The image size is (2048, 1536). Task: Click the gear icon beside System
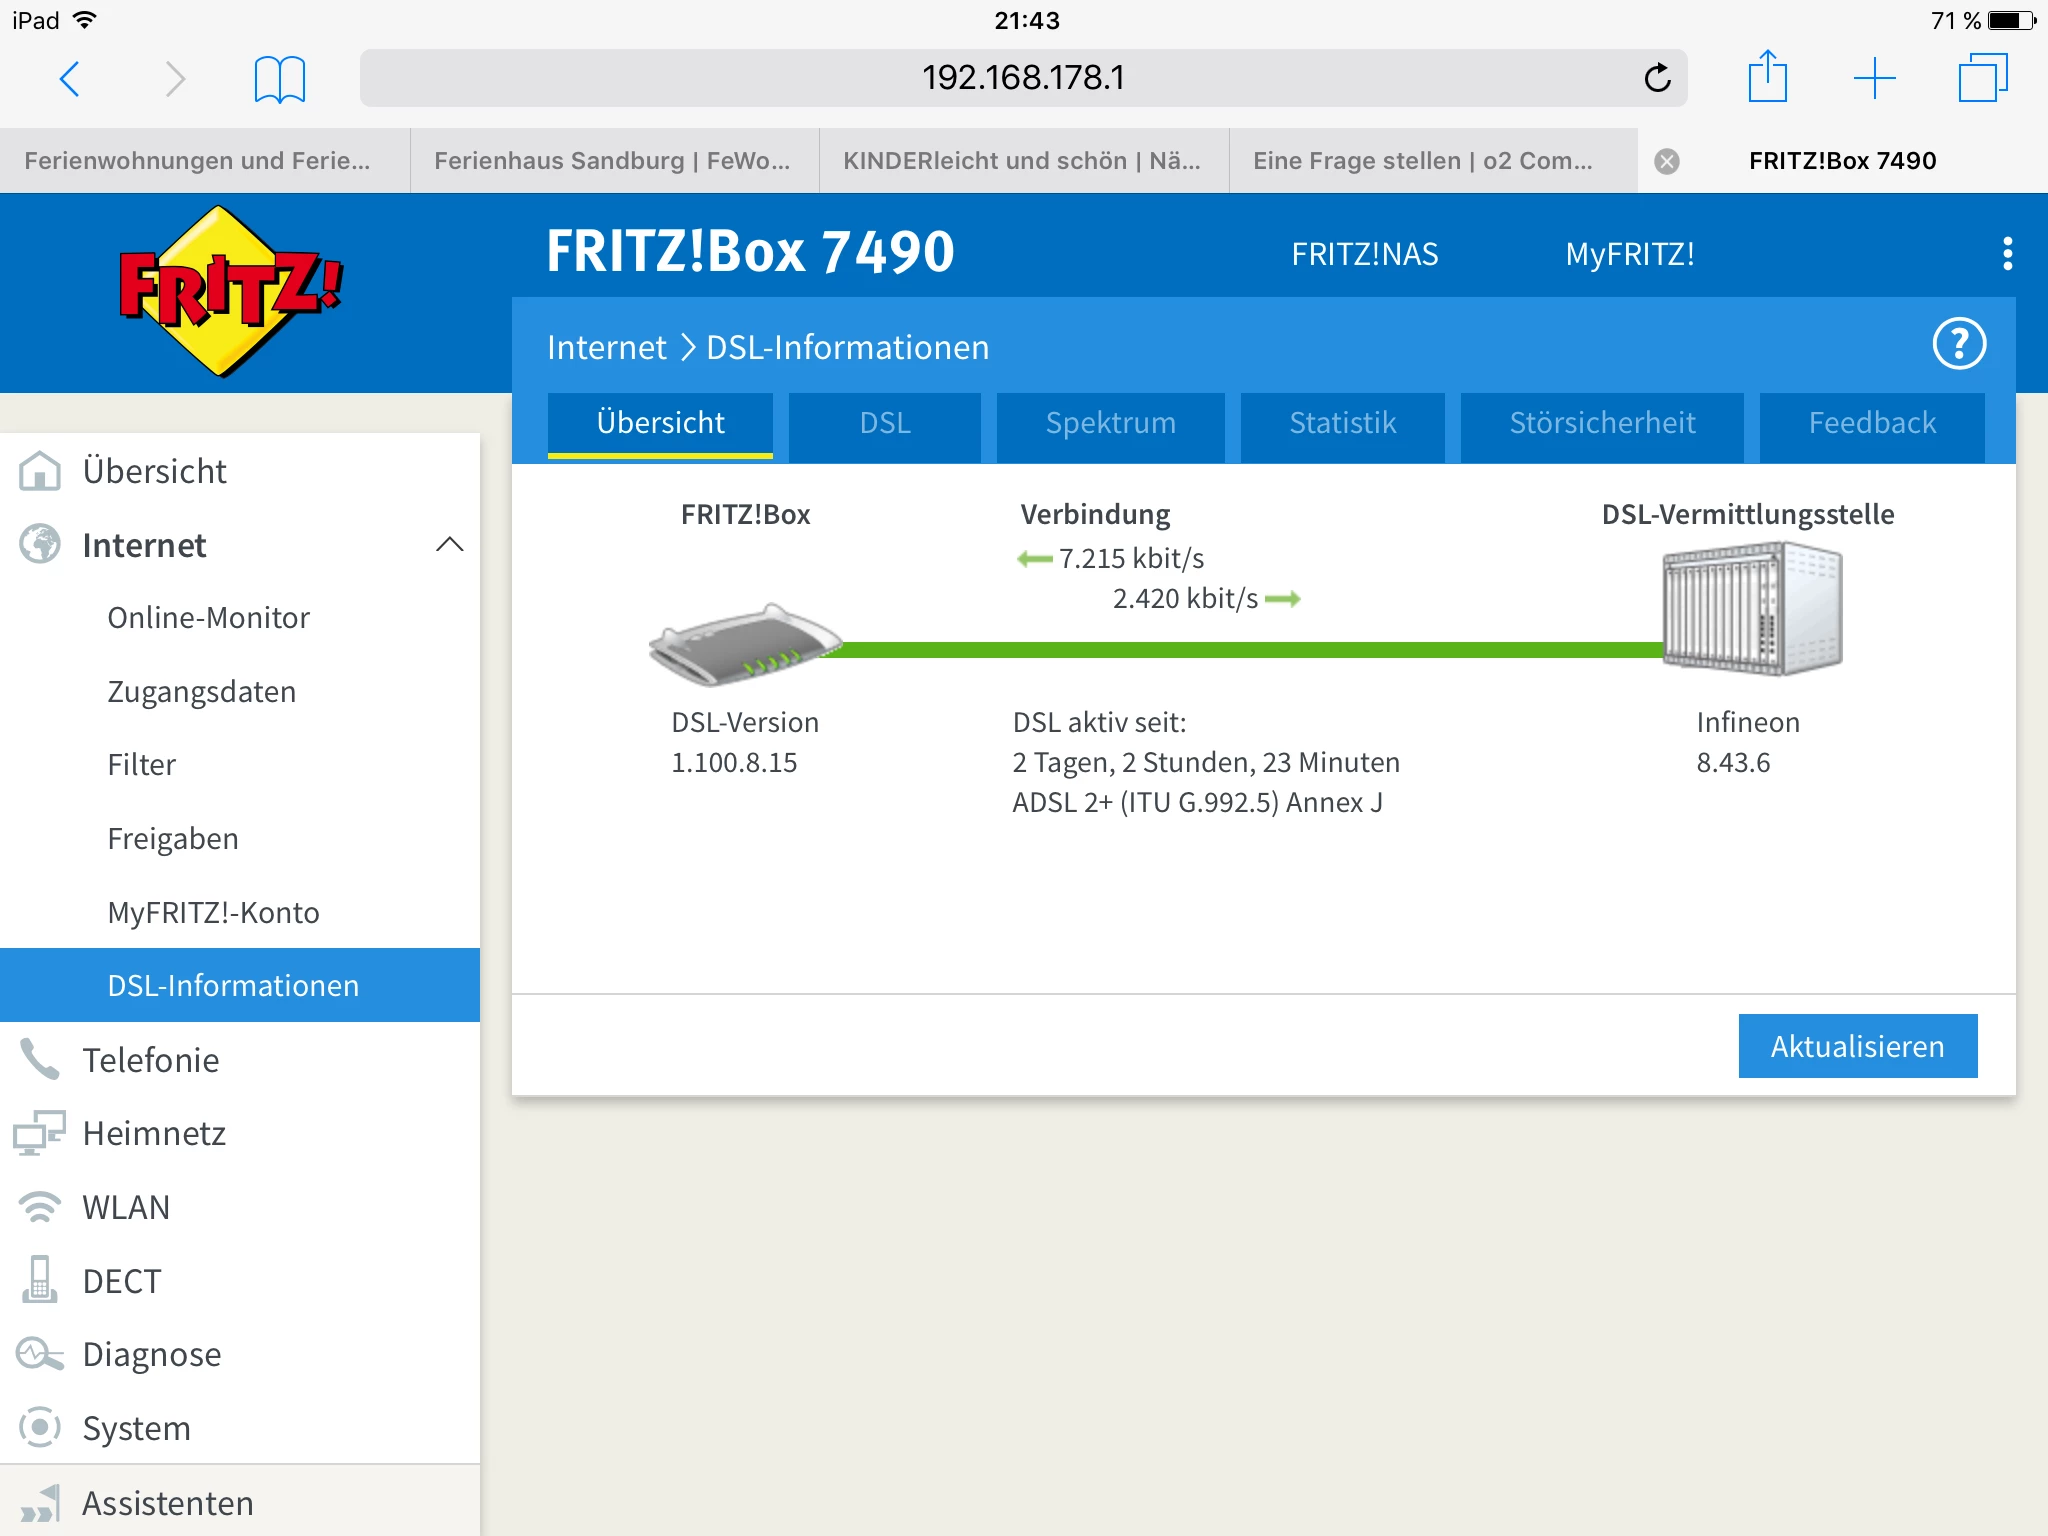click(40, 1428)
